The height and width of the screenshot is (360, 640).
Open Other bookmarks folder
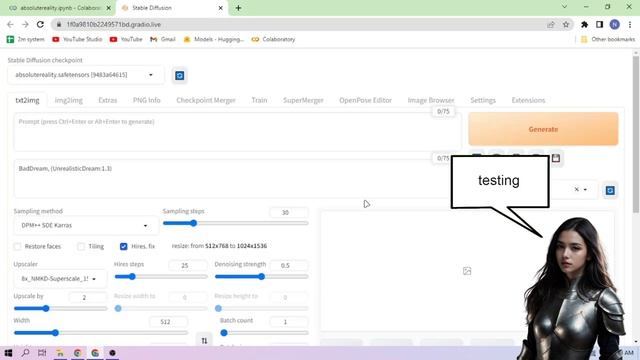pyautogui.click(x=608, y=39)
